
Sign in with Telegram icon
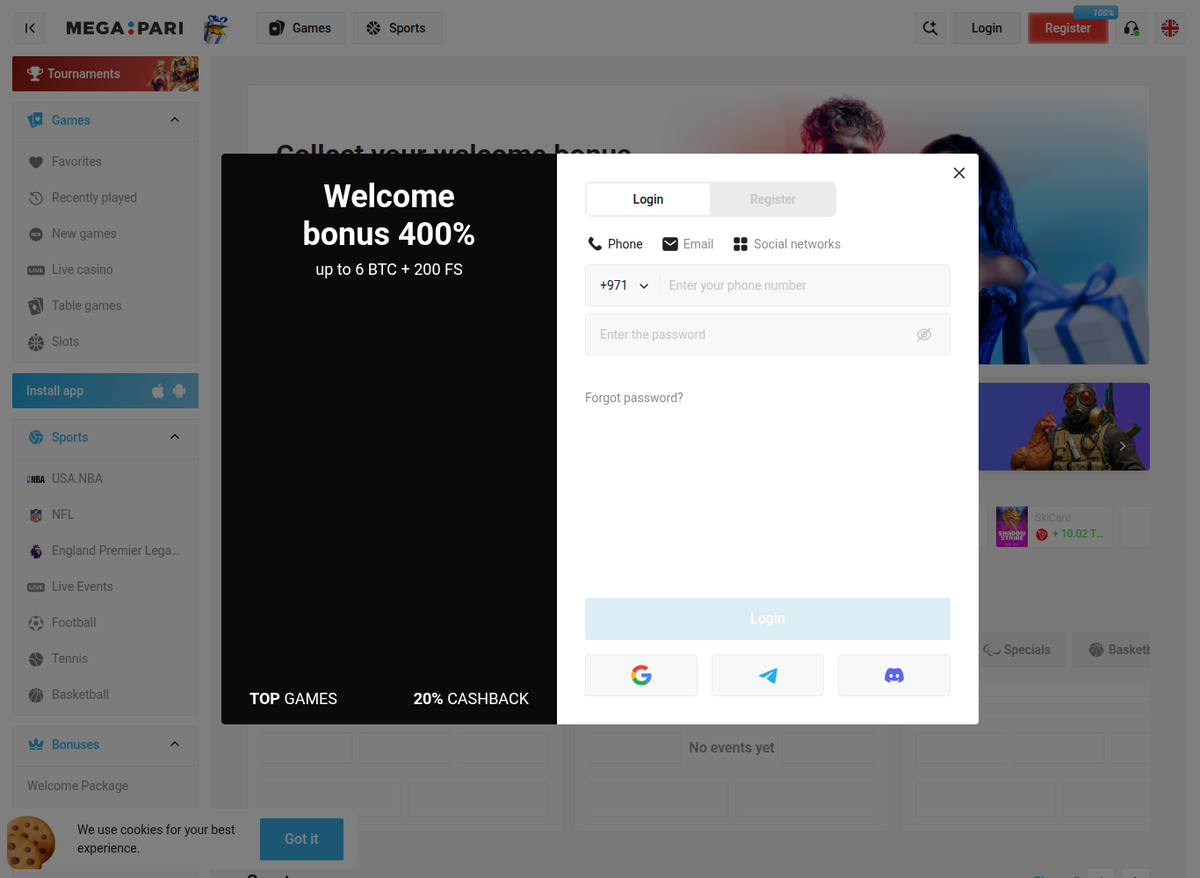pos(768,675)
